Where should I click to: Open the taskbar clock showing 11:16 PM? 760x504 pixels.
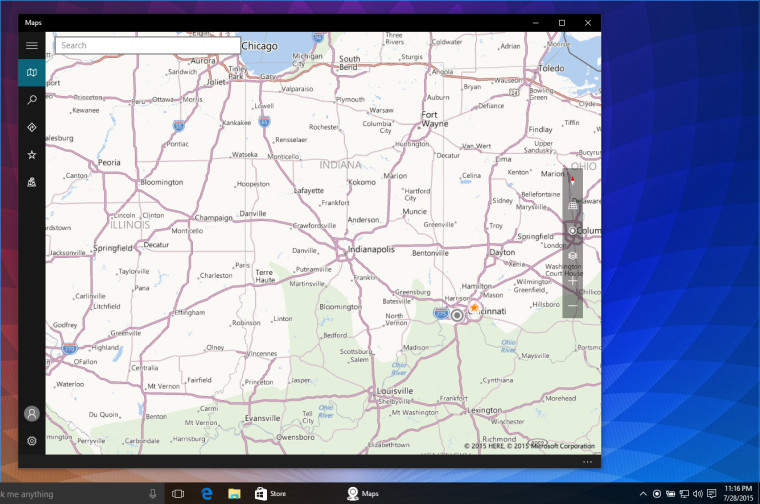(738, 493)
